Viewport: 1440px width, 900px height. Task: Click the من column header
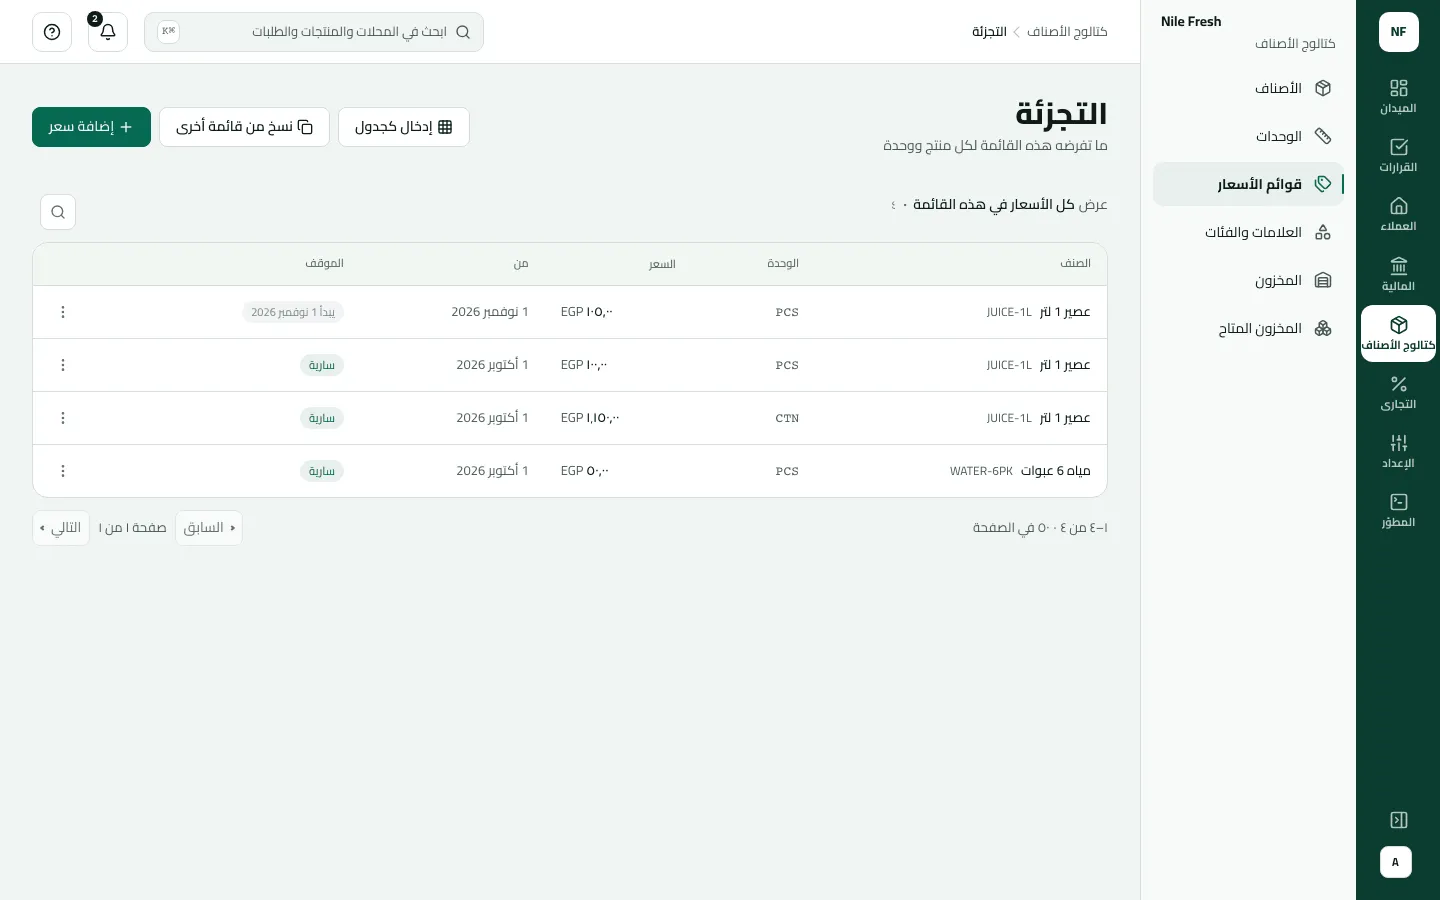(521, 264)
